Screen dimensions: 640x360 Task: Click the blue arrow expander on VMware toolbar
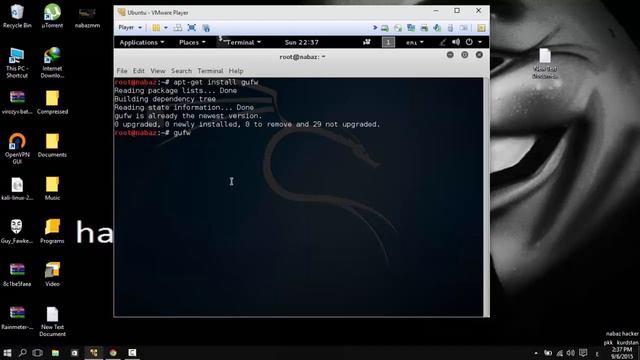[375, 28]
